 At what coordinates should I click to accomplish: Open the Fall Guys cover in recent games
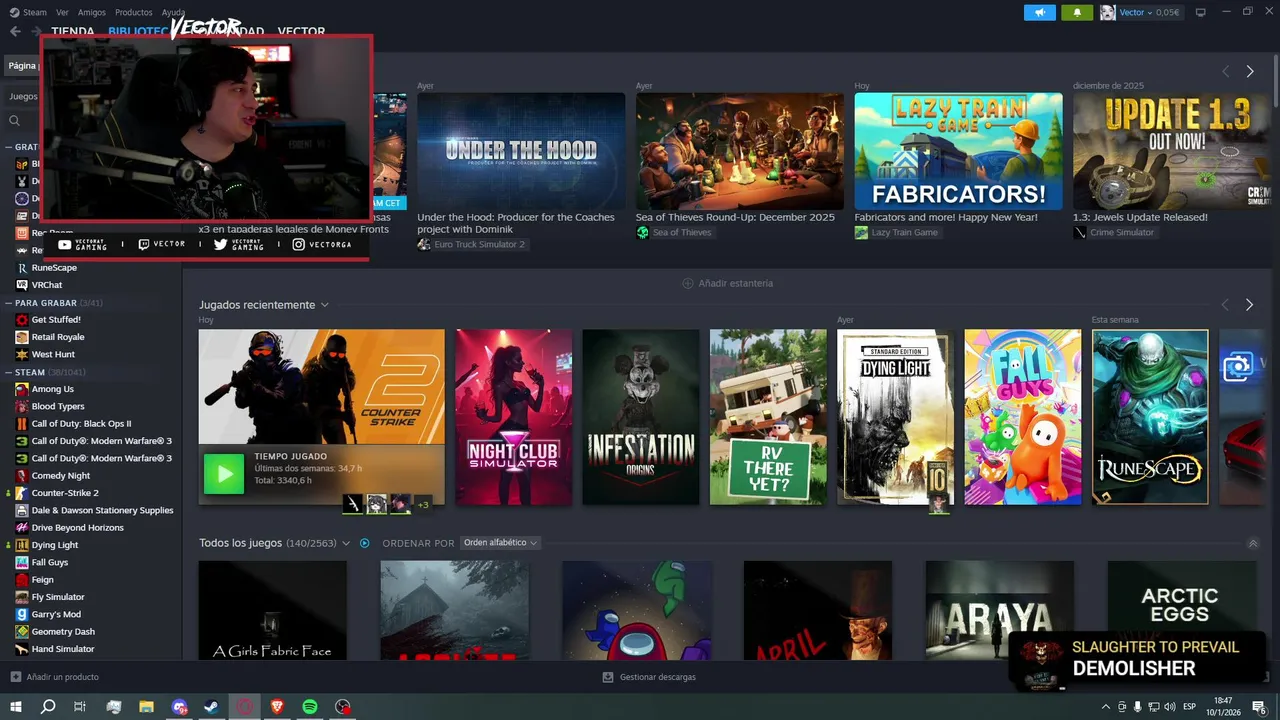pyautogui.click(x=1022, y=417)
